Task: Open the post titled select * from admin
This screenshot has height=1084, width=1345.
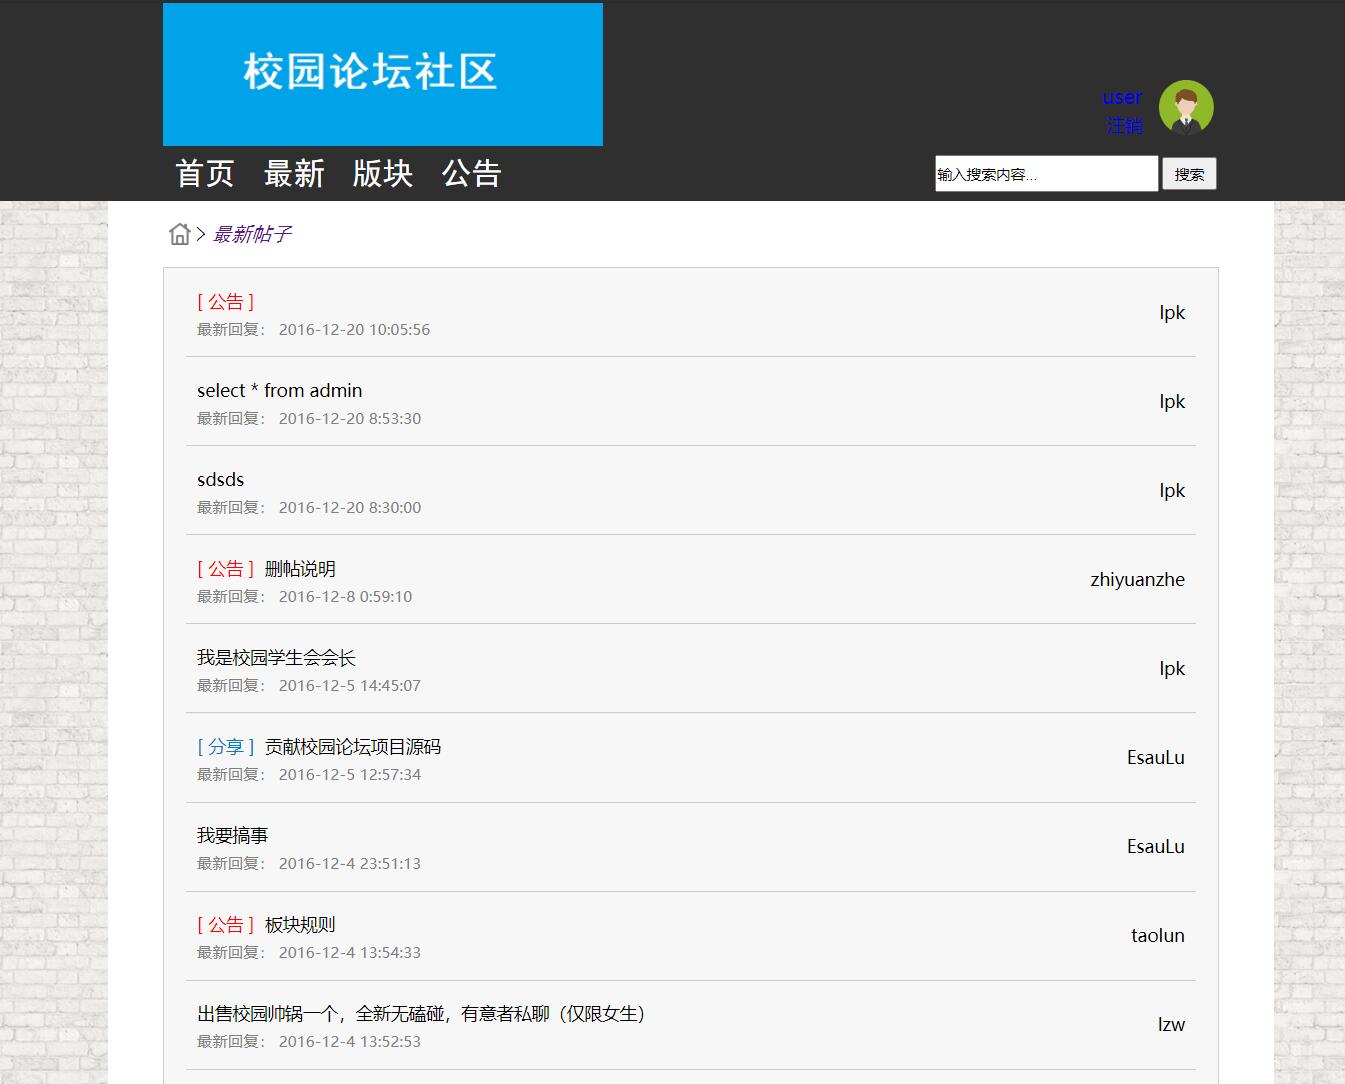Action: (279, 390)
